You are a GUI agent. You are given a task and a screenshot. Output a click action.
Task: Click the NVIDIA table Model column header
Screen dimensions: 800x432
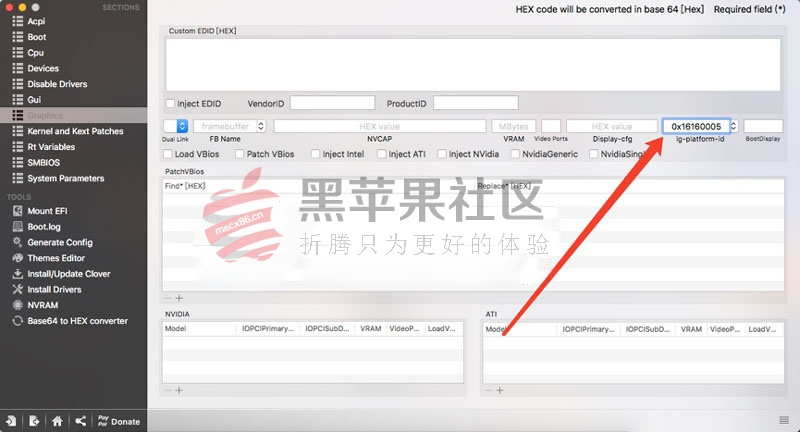[199, 329]
